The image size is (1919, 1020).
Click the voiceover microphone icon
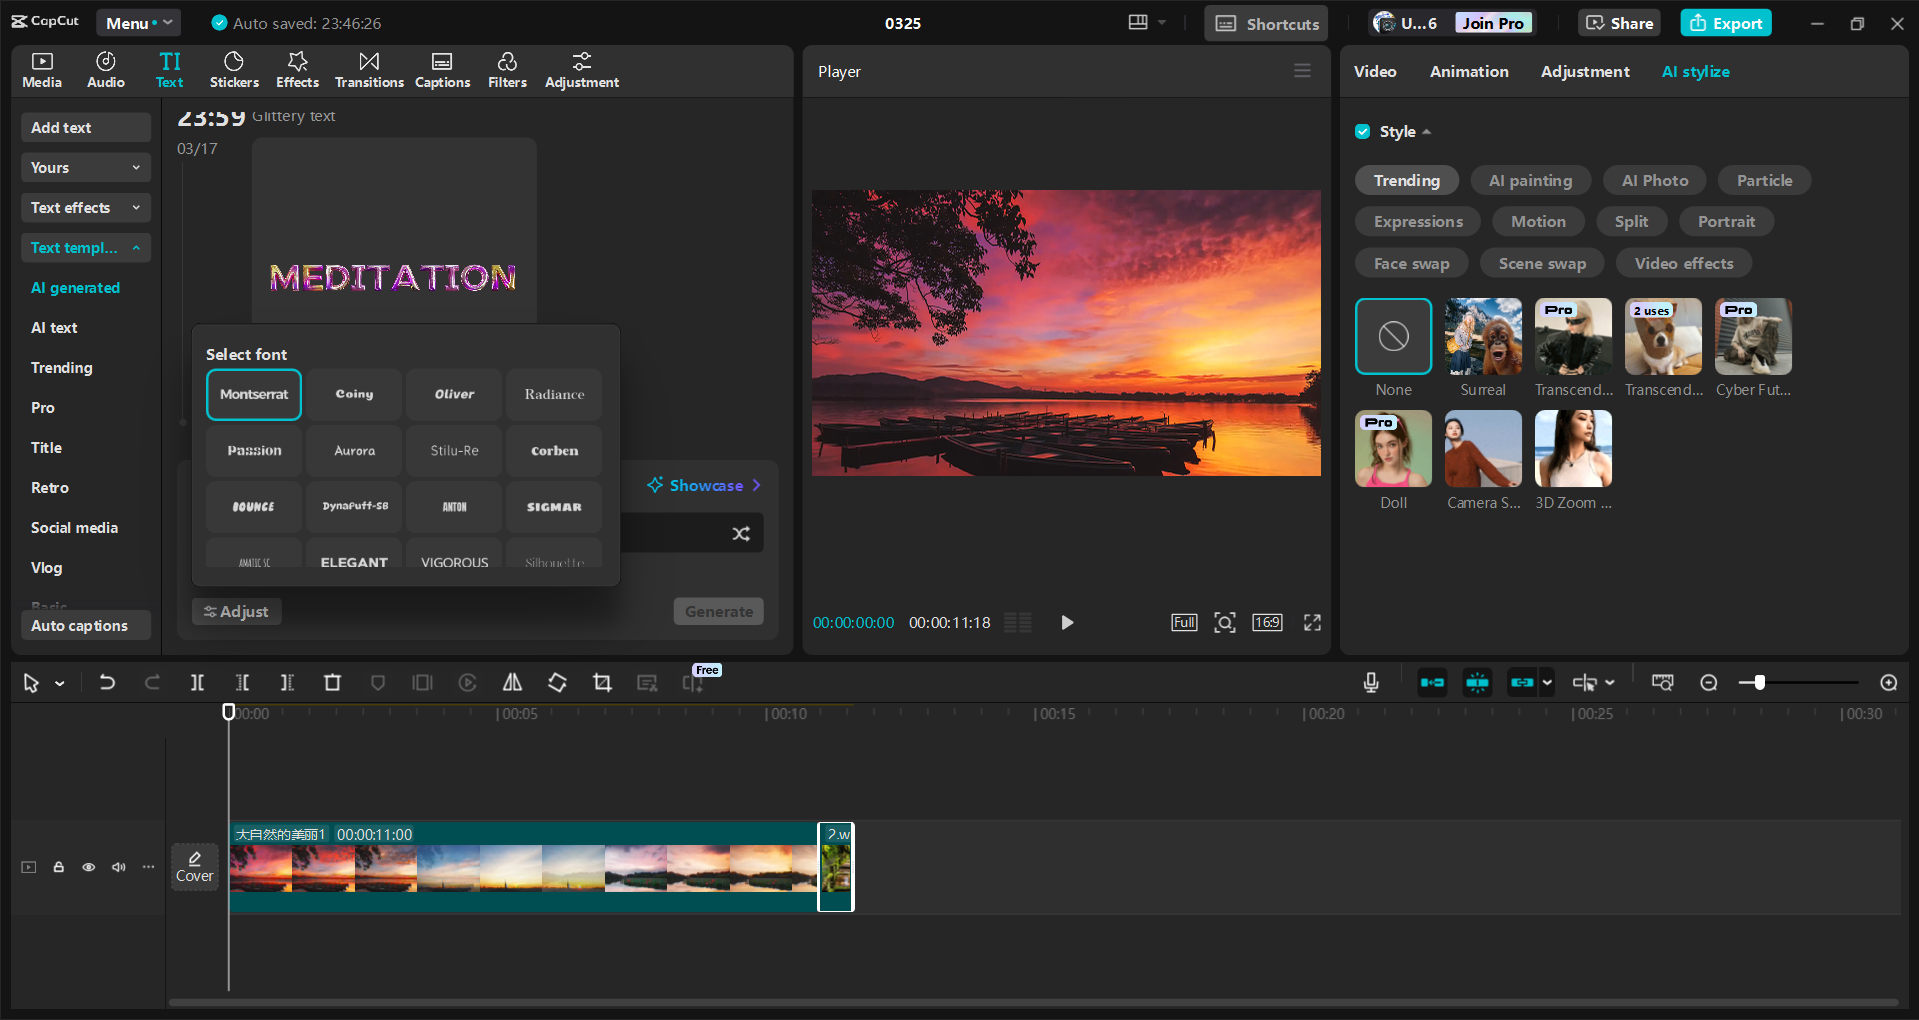(1370, 682)
